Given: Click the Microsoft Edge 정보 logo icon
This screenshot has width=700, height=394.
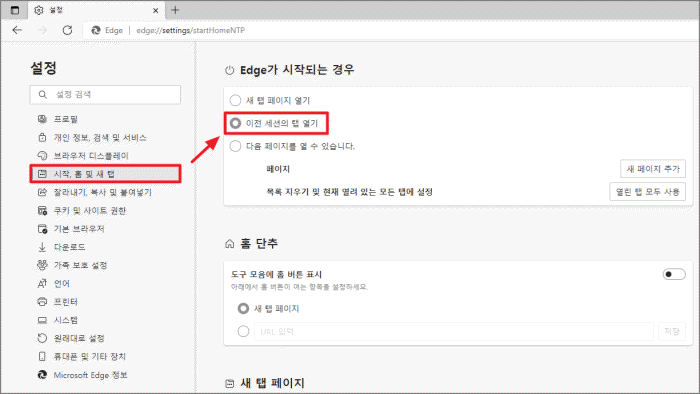Looking at the screenshot, I should point(42,375).
